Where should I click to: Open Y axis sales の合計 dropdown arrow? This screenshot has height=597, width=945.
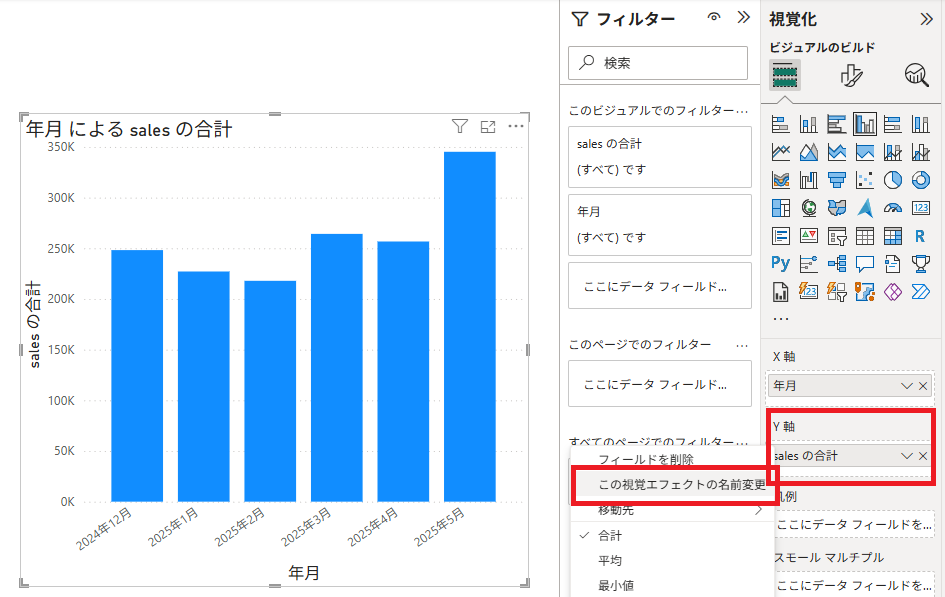[x=906, y=456]
